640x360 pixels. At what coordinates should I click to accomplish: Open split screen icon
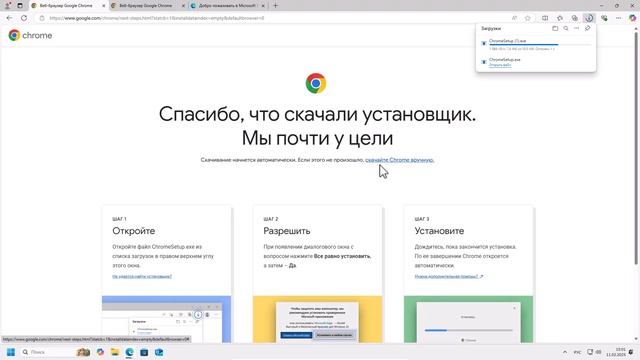(x=545, y=18)
